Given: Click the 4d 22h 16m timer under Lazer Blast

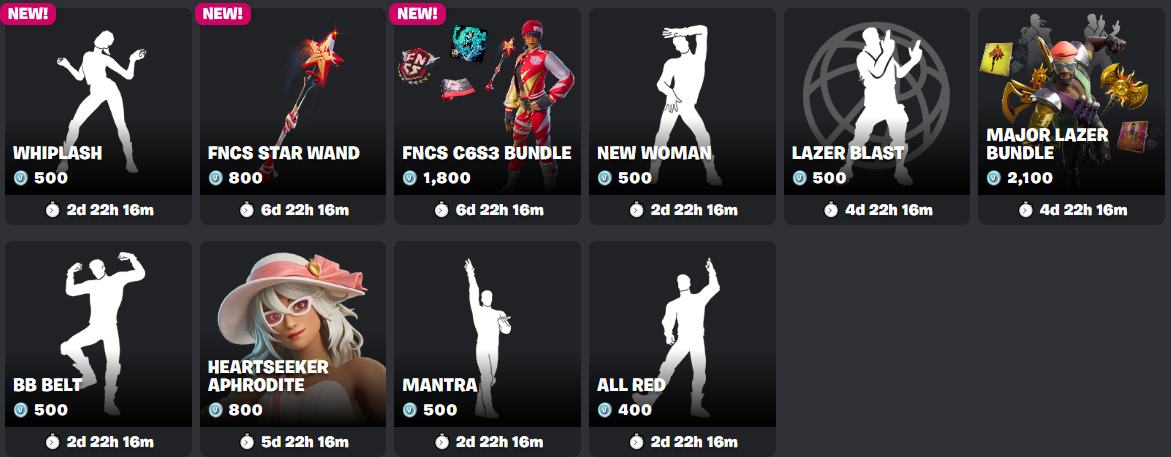Looking at the screenshot, I should coord(884,210).
